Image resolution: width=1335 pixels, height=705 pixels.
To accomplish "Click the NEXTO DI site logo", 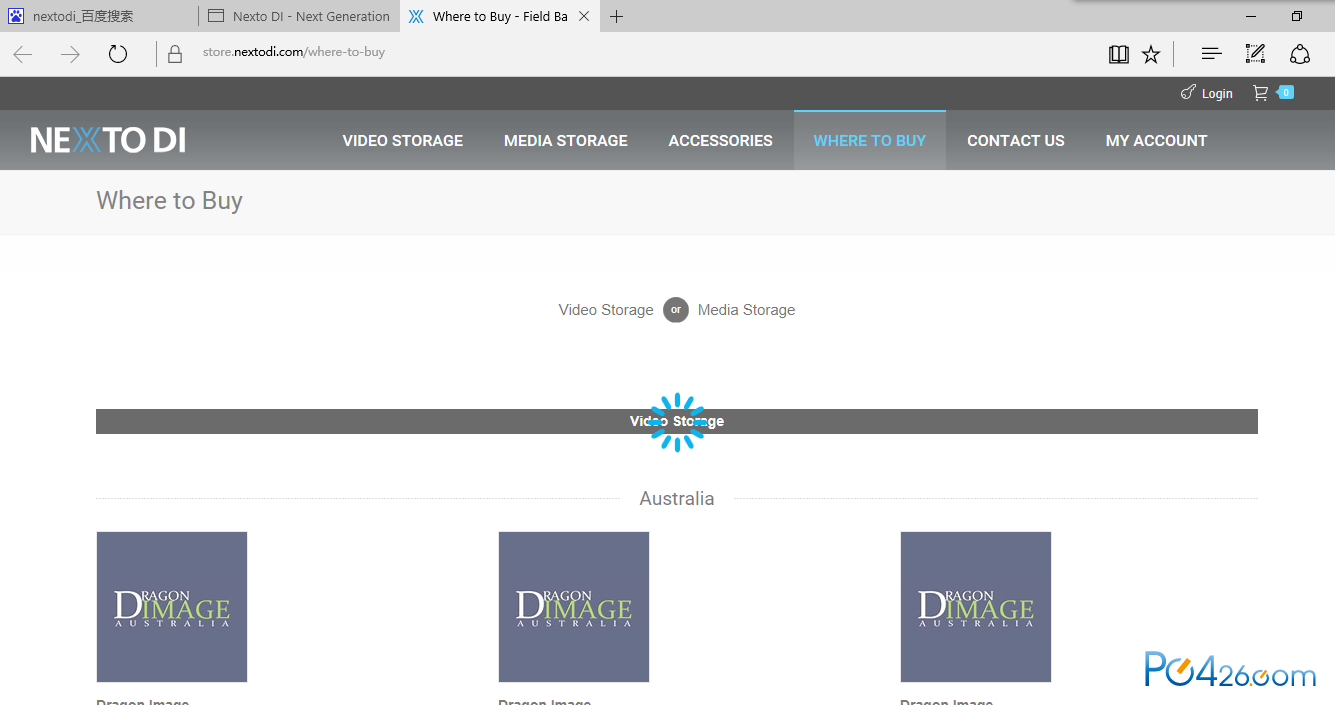I will coord(108,140).
